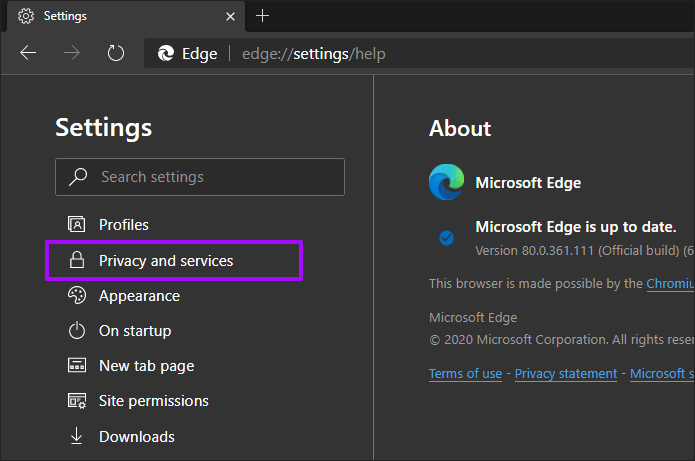
Task: Click the Microsoft Edge logo in About
Action: 446,182
